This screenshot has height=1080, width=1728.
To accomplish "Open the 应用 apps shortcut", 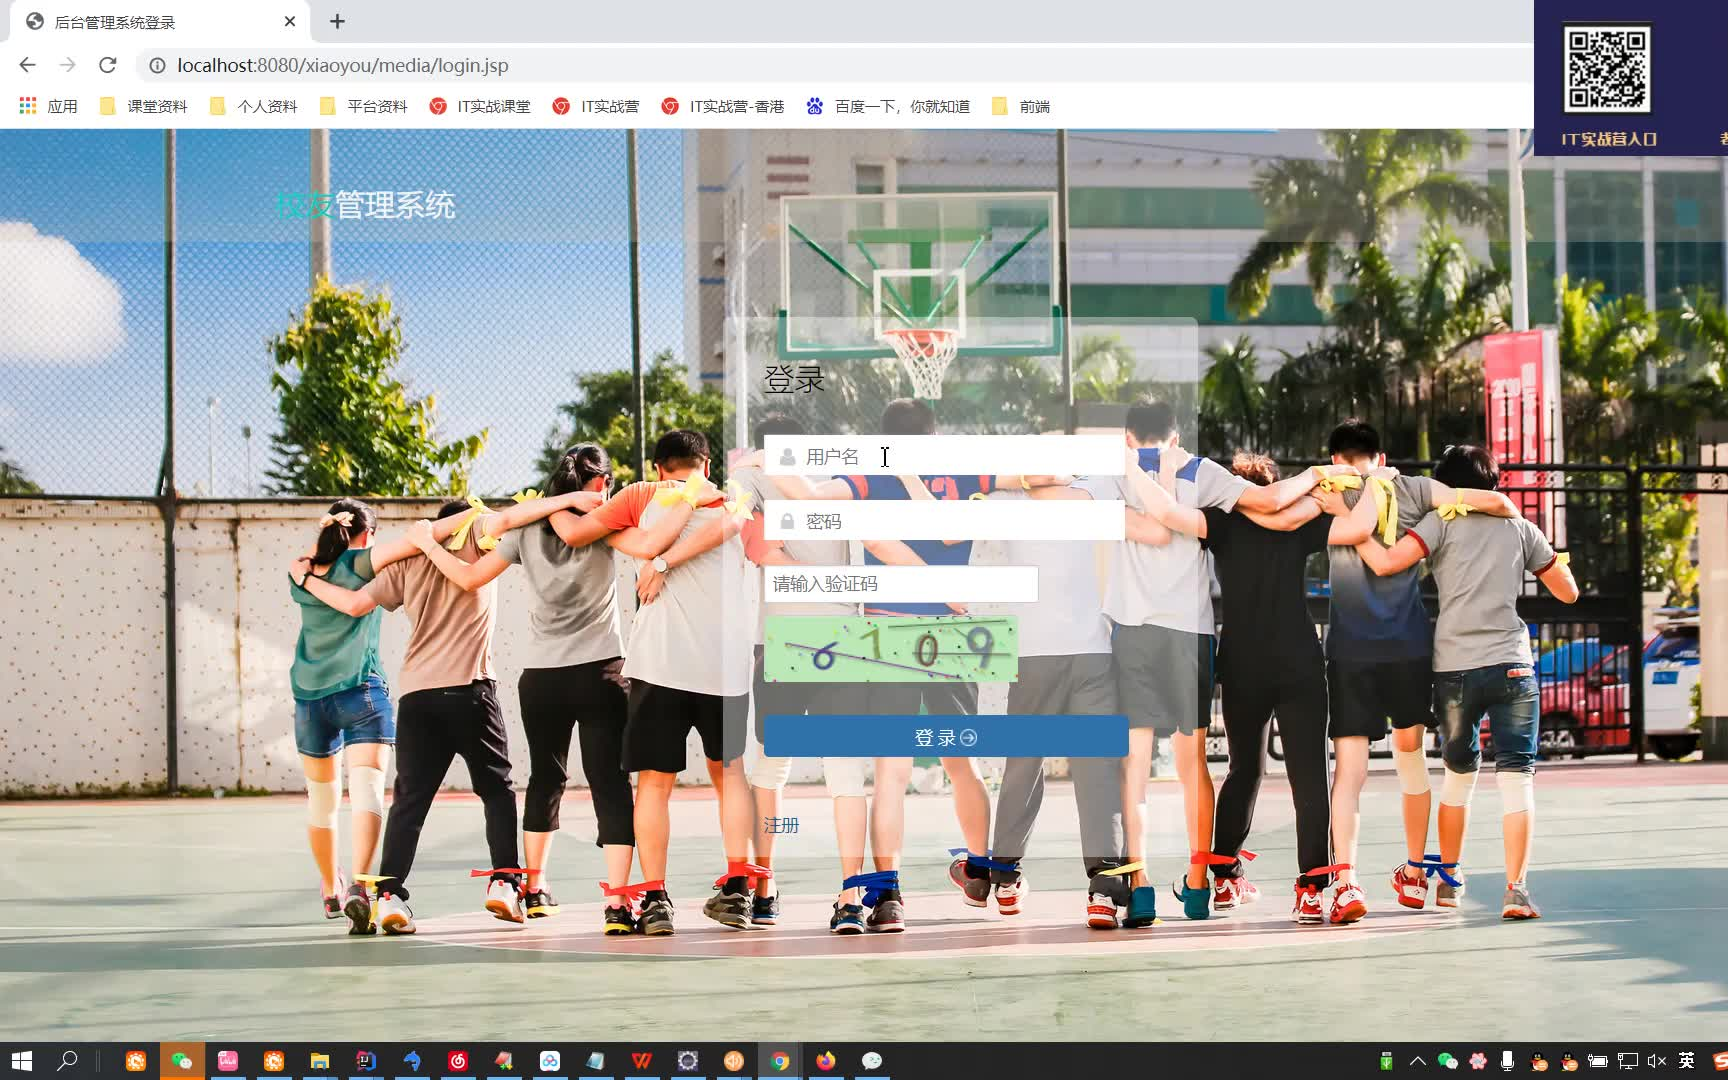I will [x=48, y=106].
